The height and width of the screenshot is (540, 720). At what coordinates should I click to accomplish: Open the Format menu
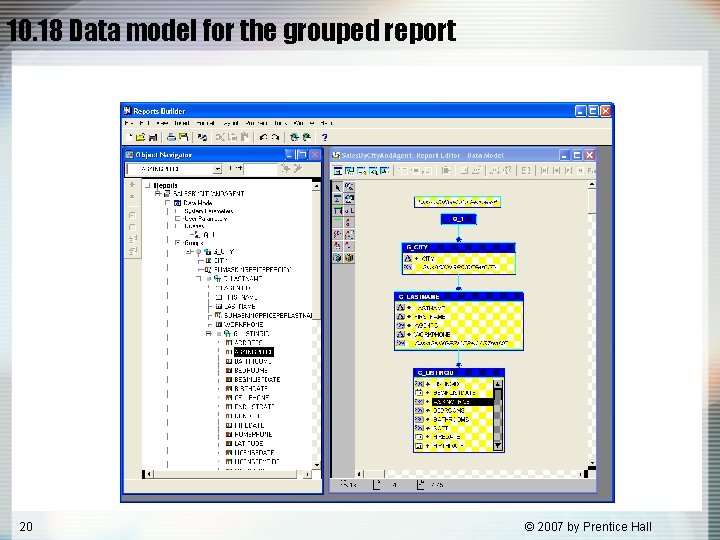205,123
